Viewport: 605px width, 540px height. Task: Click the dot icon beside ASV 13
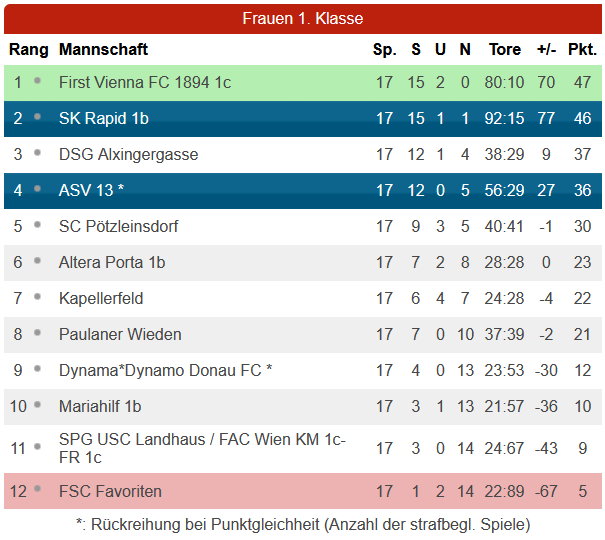tap(37, 189)
